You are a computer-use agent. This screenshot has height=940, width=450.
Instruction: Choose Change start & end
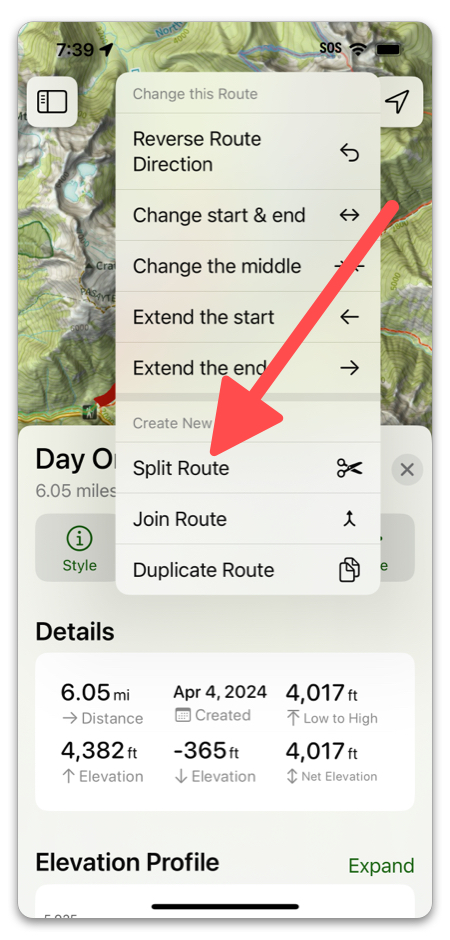(247, 215)
